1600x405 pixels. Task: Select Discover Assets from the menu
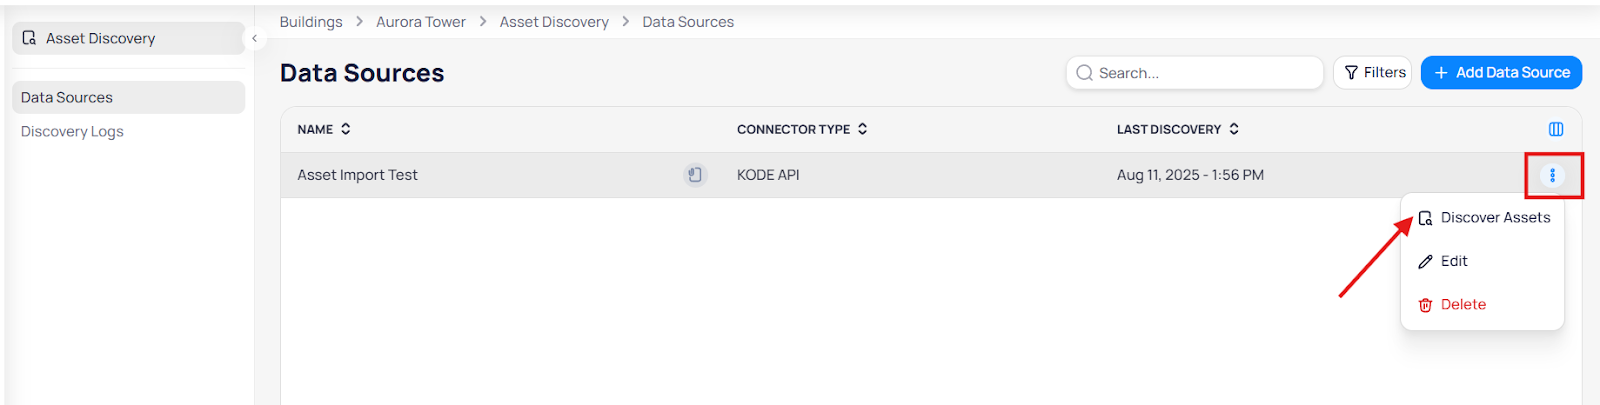click(x=1494, y=218)
